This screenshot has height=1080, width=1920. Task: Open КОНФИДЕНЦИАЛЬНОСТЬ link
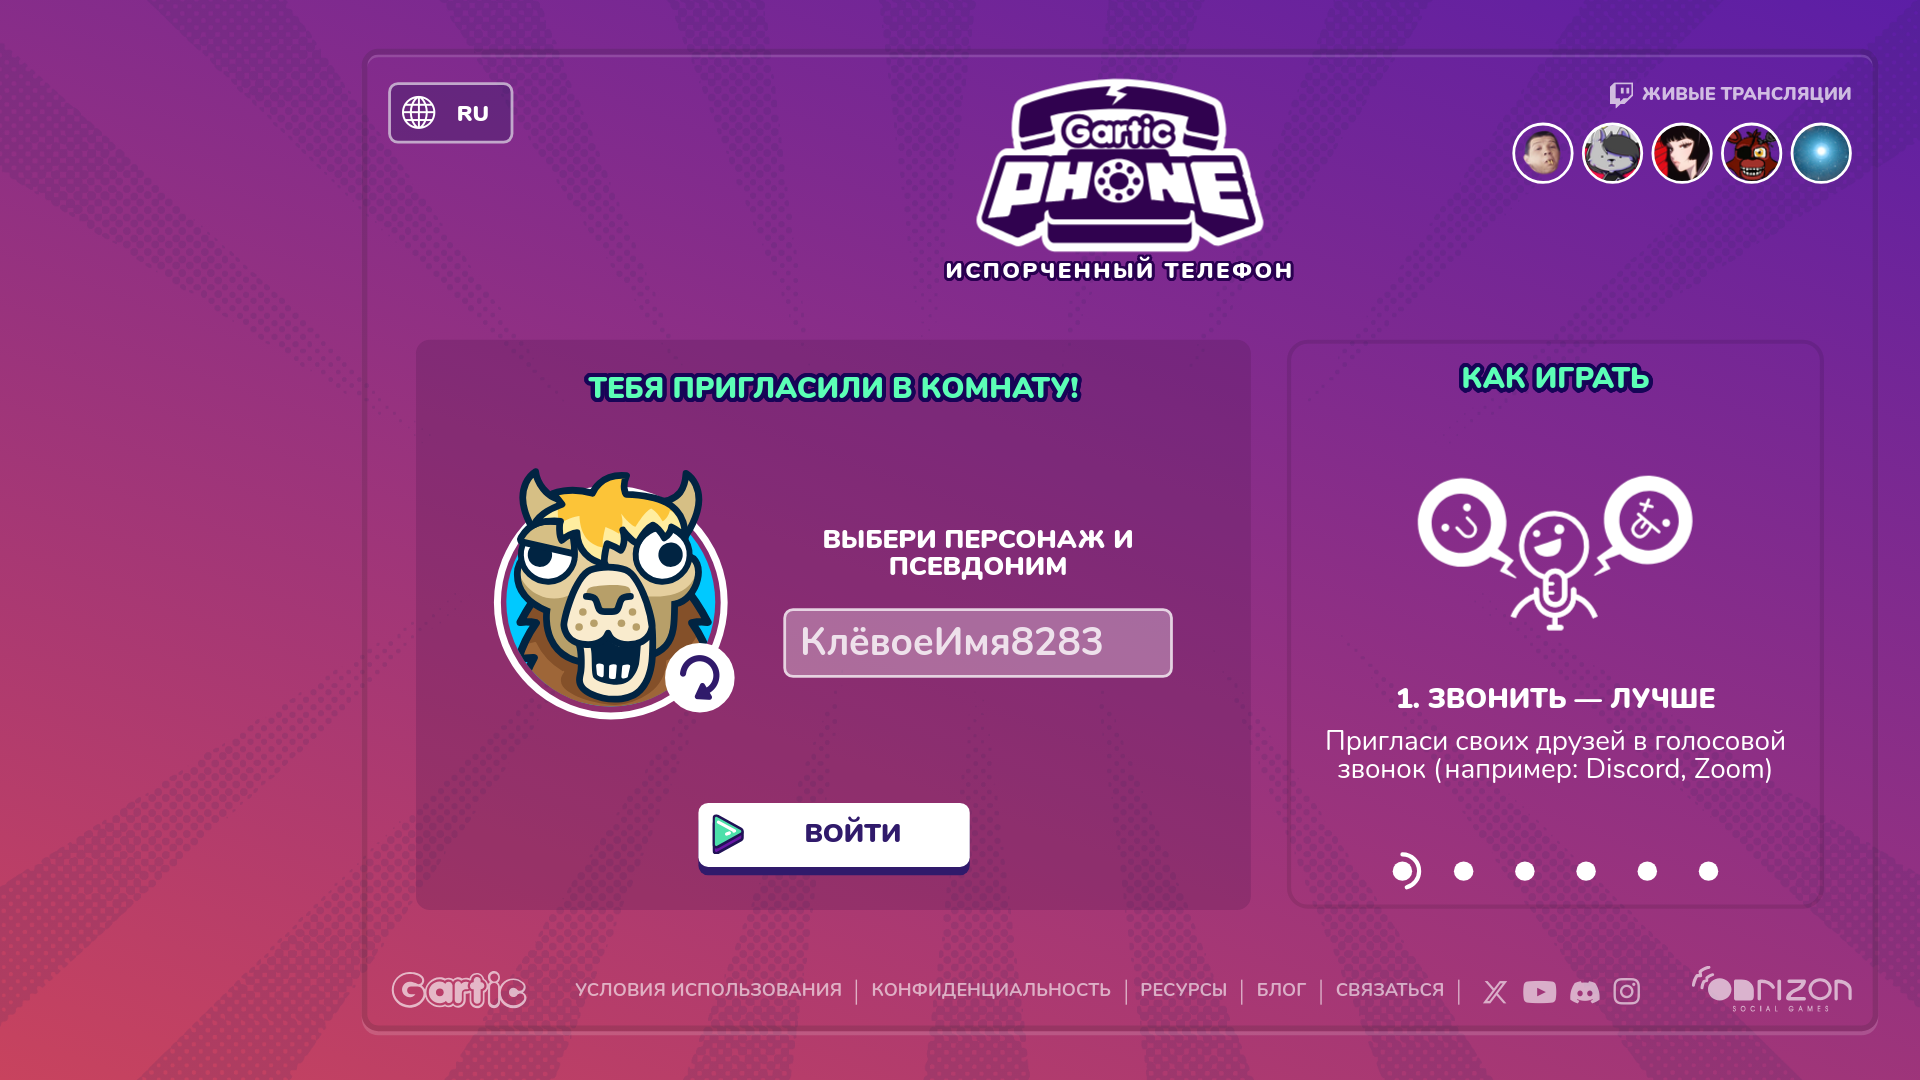pos(991,990)
